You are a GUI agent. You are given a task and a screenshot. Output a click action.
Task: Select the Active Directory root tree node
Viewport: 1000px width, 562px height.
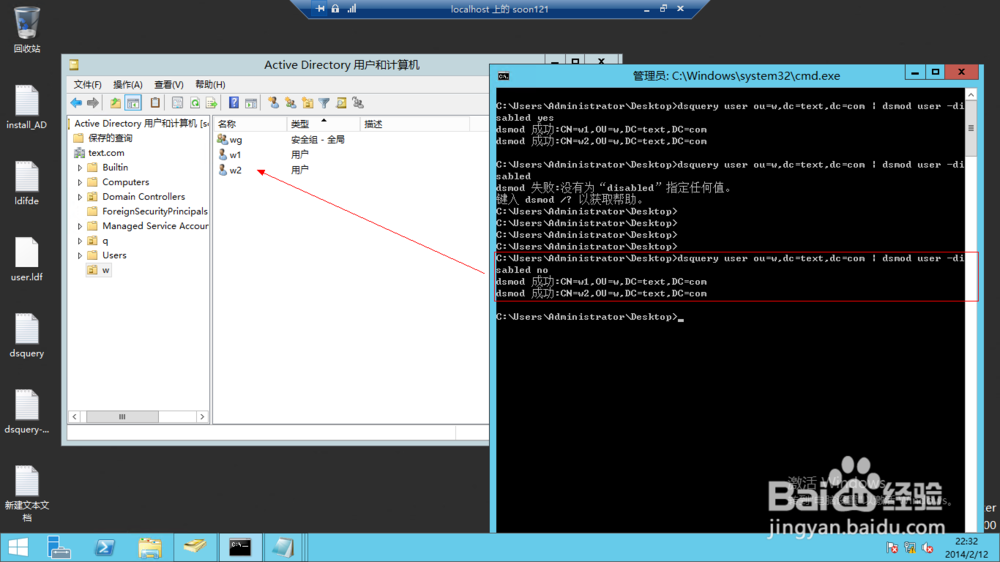(x=139, y=123)
